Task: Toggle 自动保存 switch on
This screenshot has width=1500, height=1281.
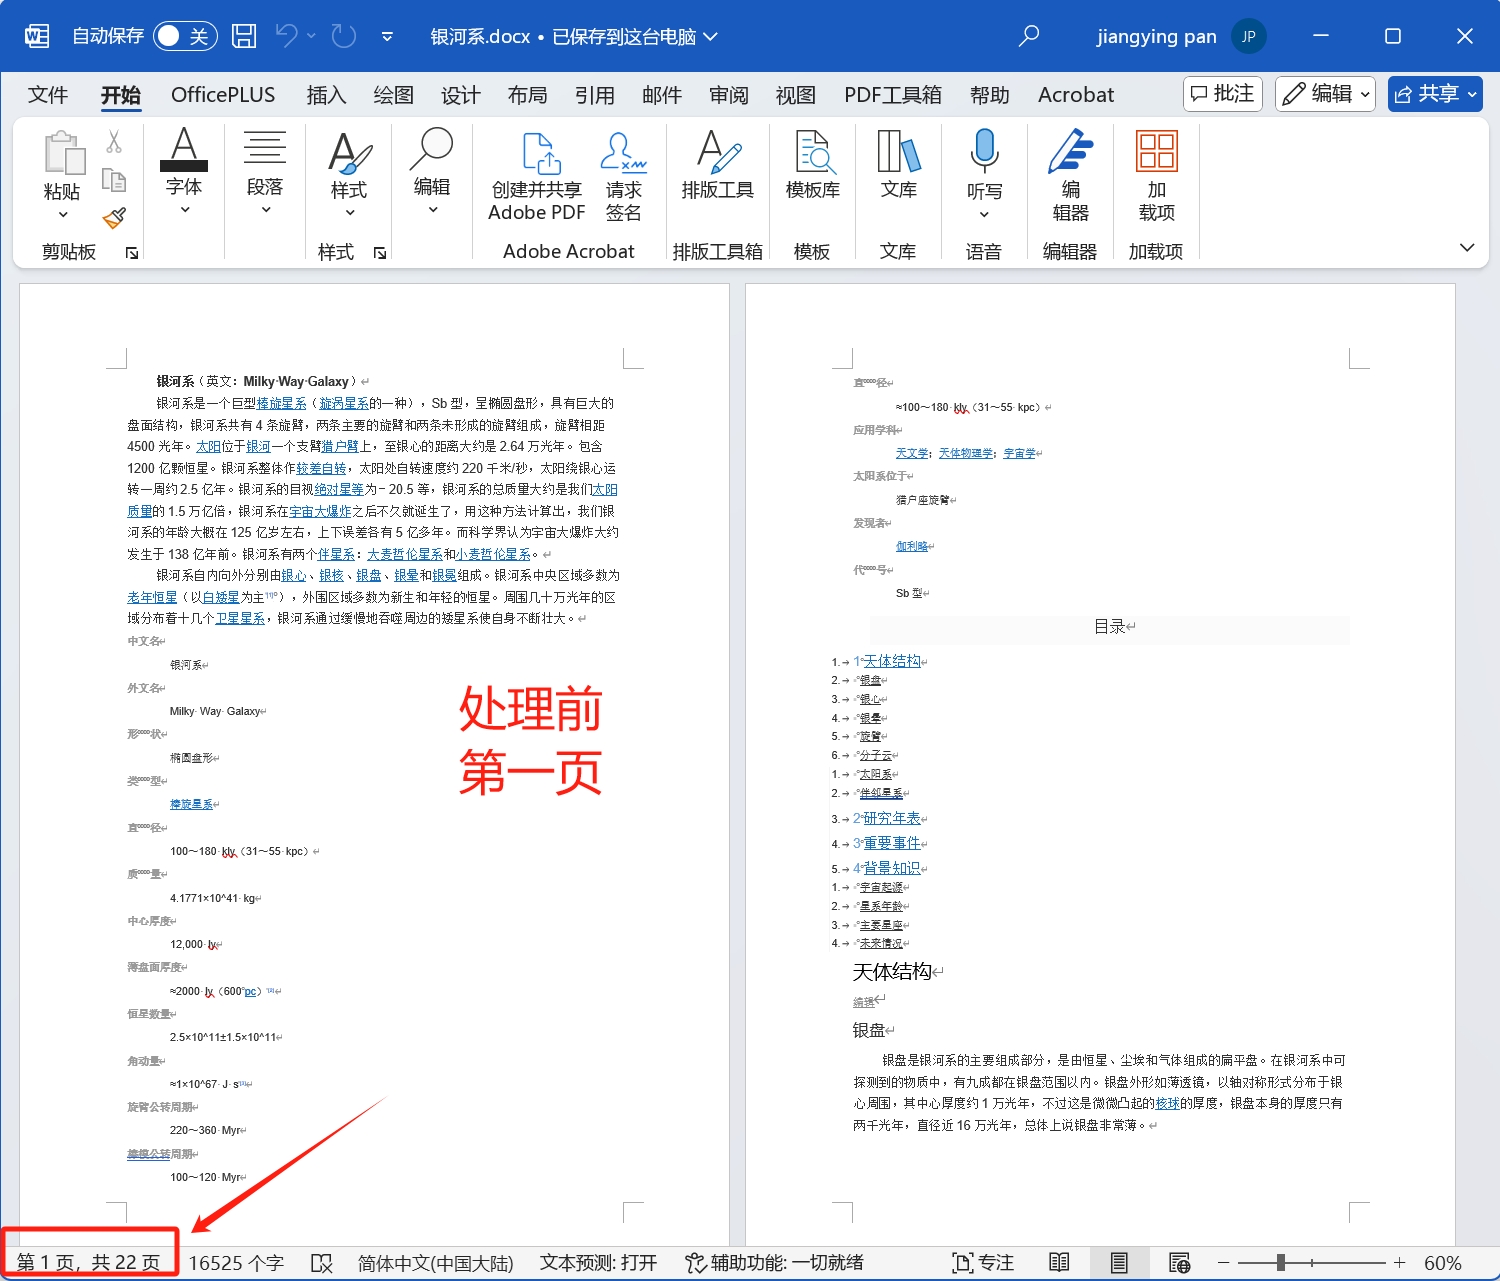Action: [184, 34]
